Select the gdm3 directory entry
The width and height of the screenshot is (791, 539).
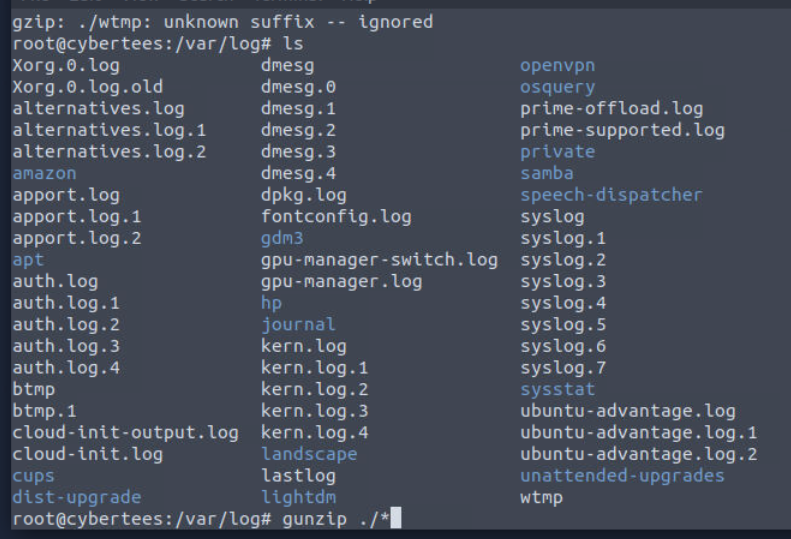[282, 238]
